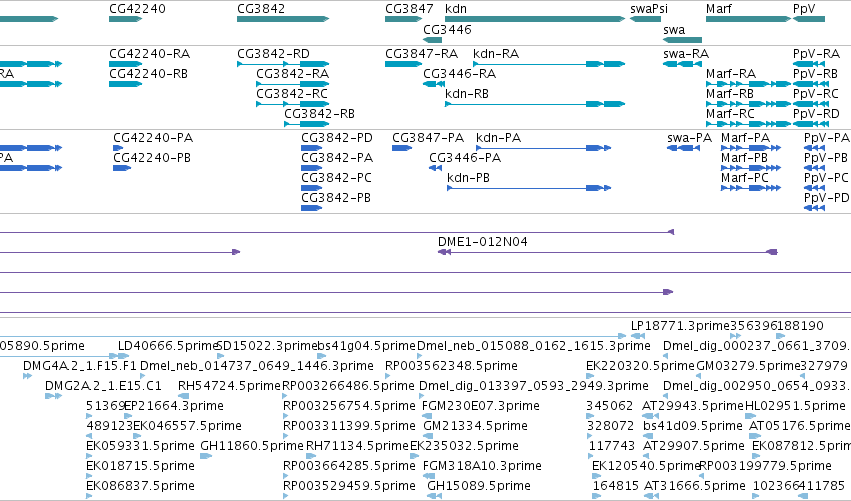Click EST HL02951.5prime
Image resolution: width=851 pixels, height=501 pixels.
click(x=795, y=406)
